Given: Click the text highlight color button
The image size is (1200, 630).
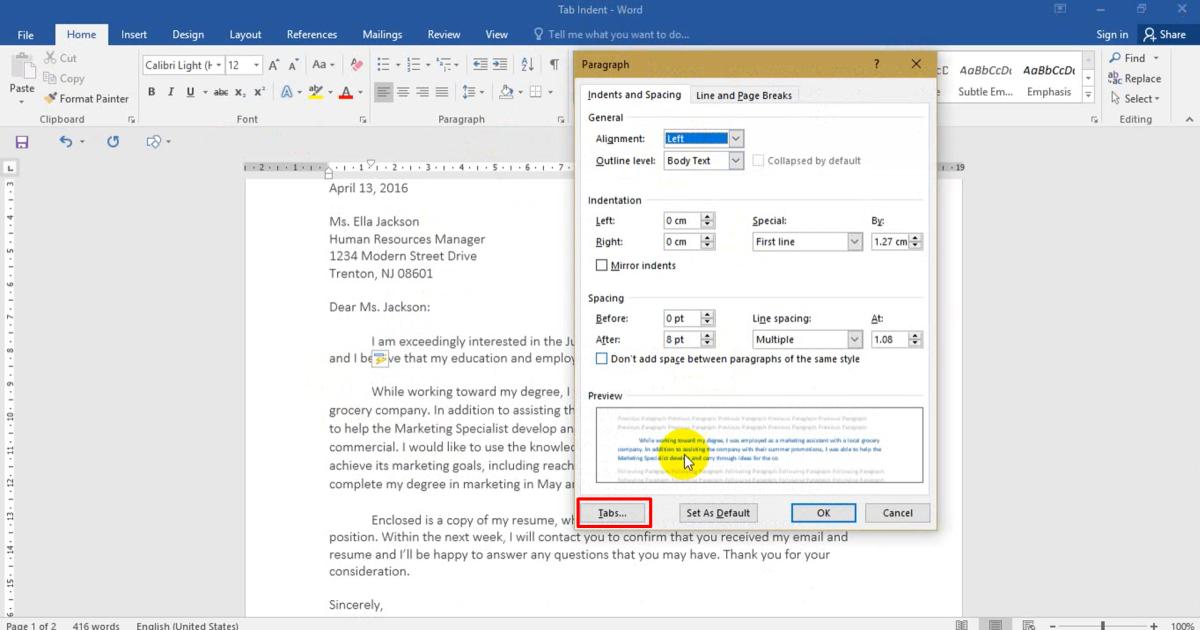Looking at the screenshot, I should click(315, 92).
